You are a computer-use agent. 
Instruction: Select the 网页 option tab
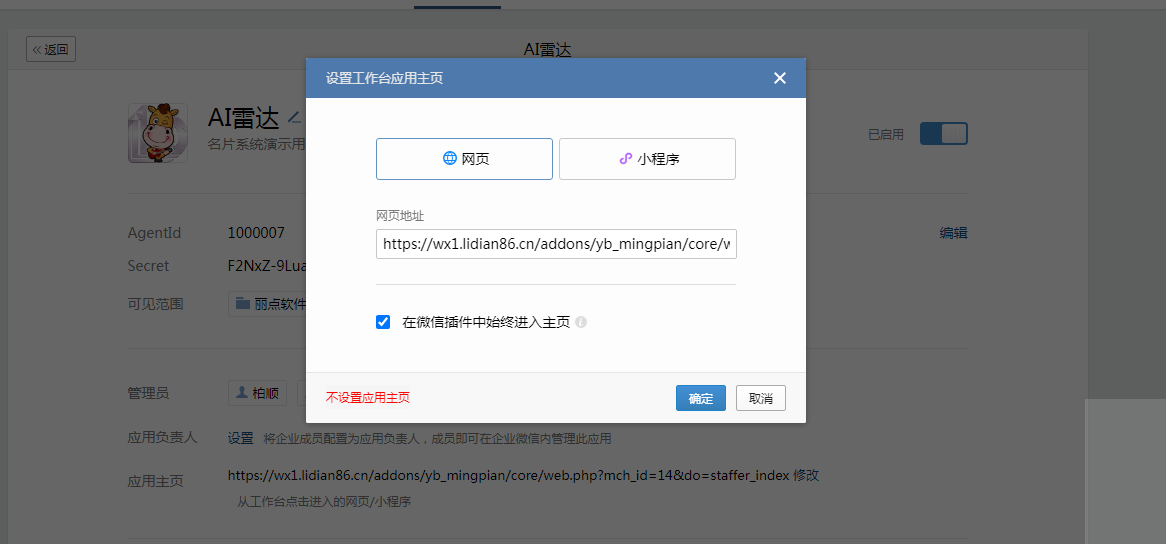464,158
